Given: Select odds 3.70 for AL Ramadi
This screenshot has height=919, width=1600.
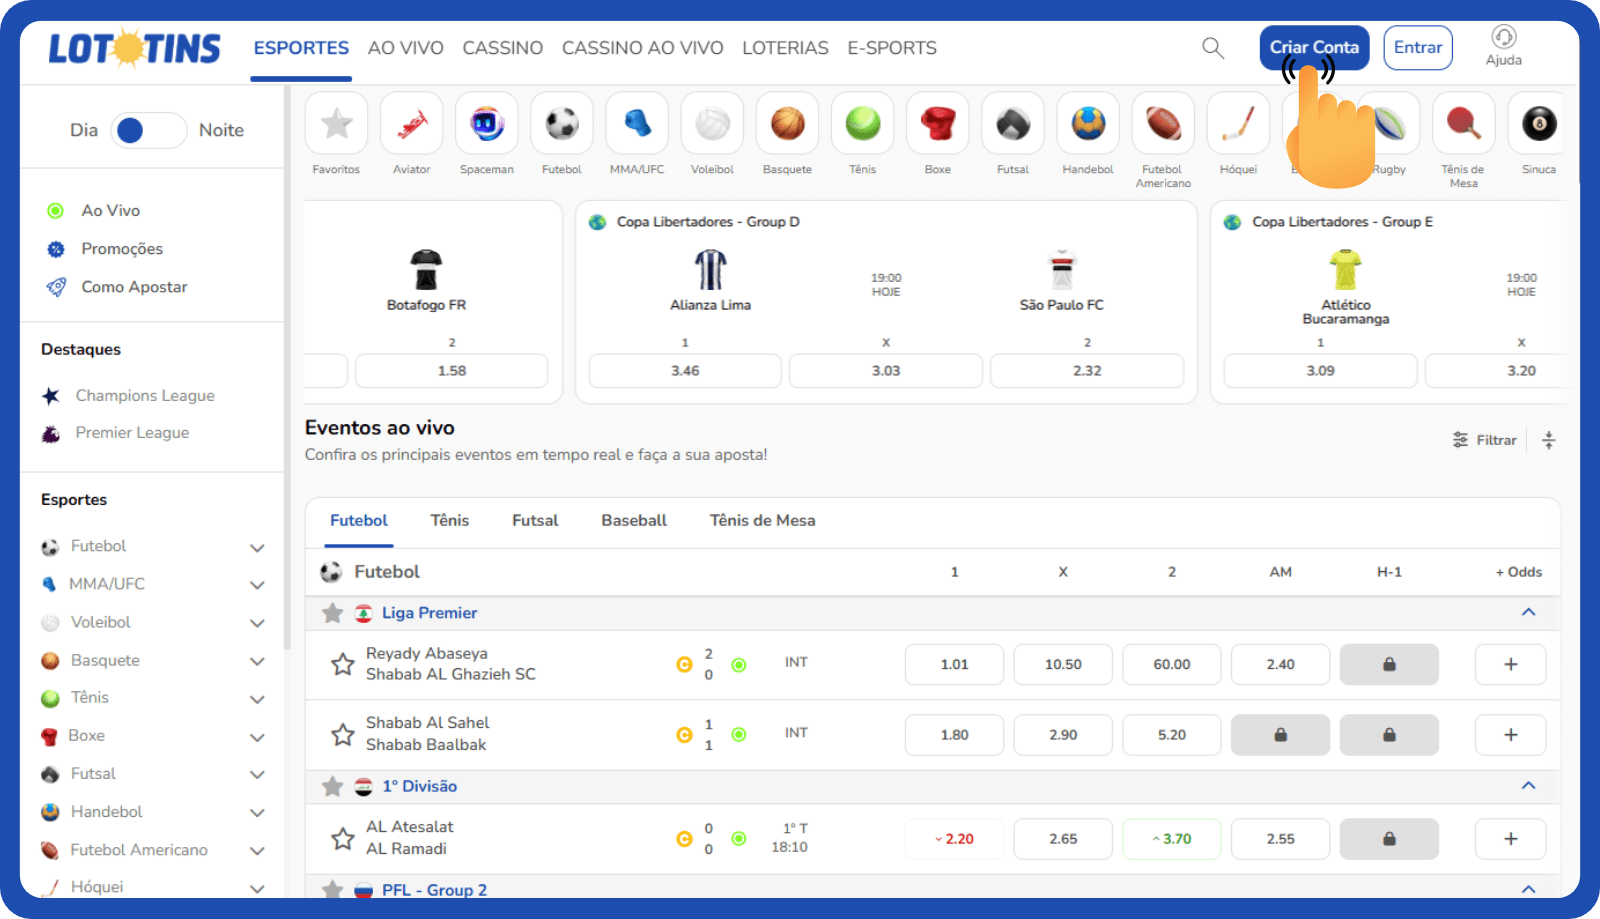Looking at the screenshot, I should click(x=1172, y=839).
